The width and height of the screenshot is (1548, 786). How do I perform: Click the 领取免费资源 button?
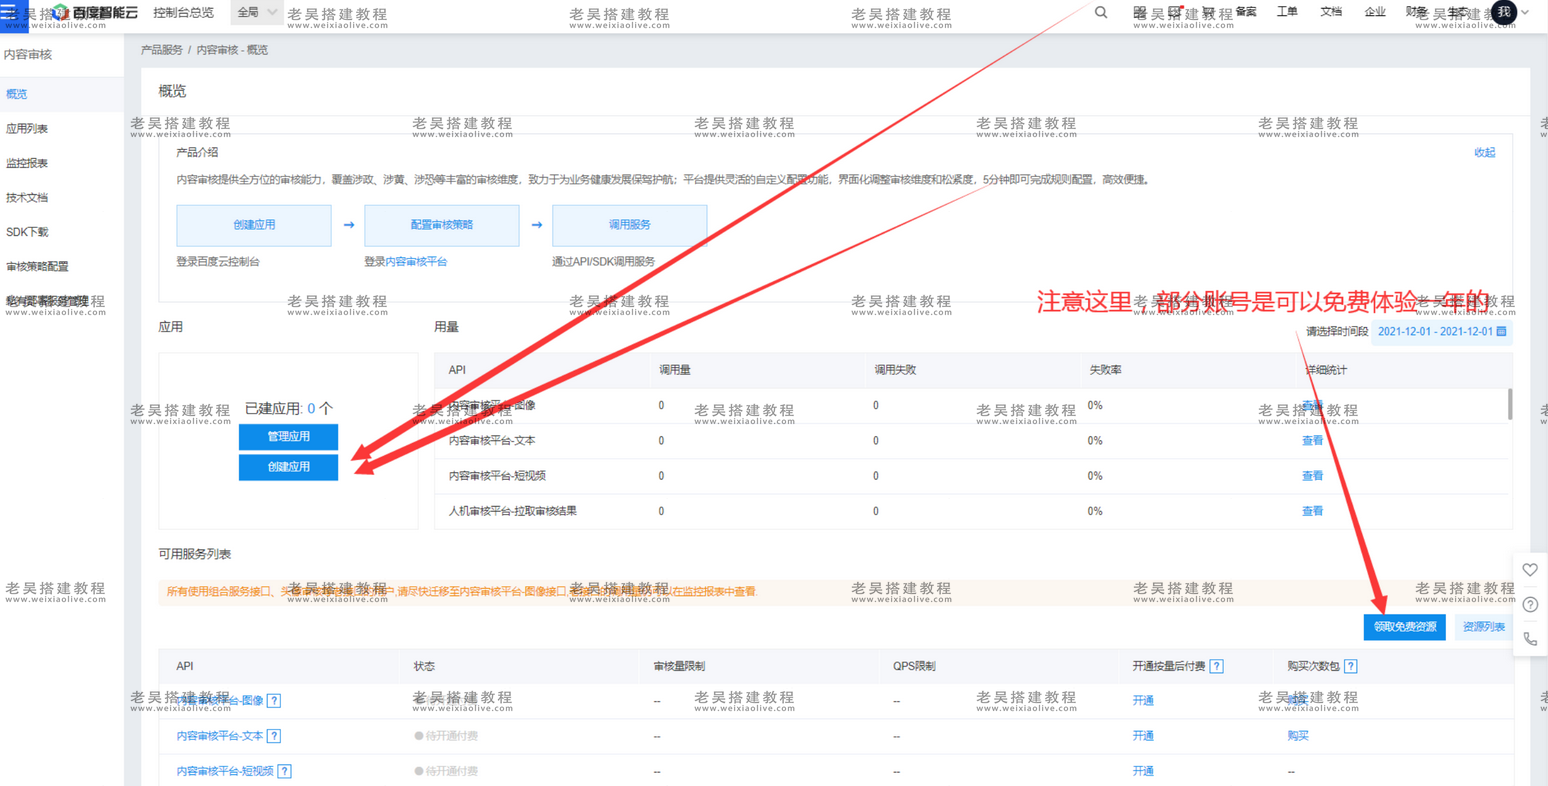coord(1404,627)
